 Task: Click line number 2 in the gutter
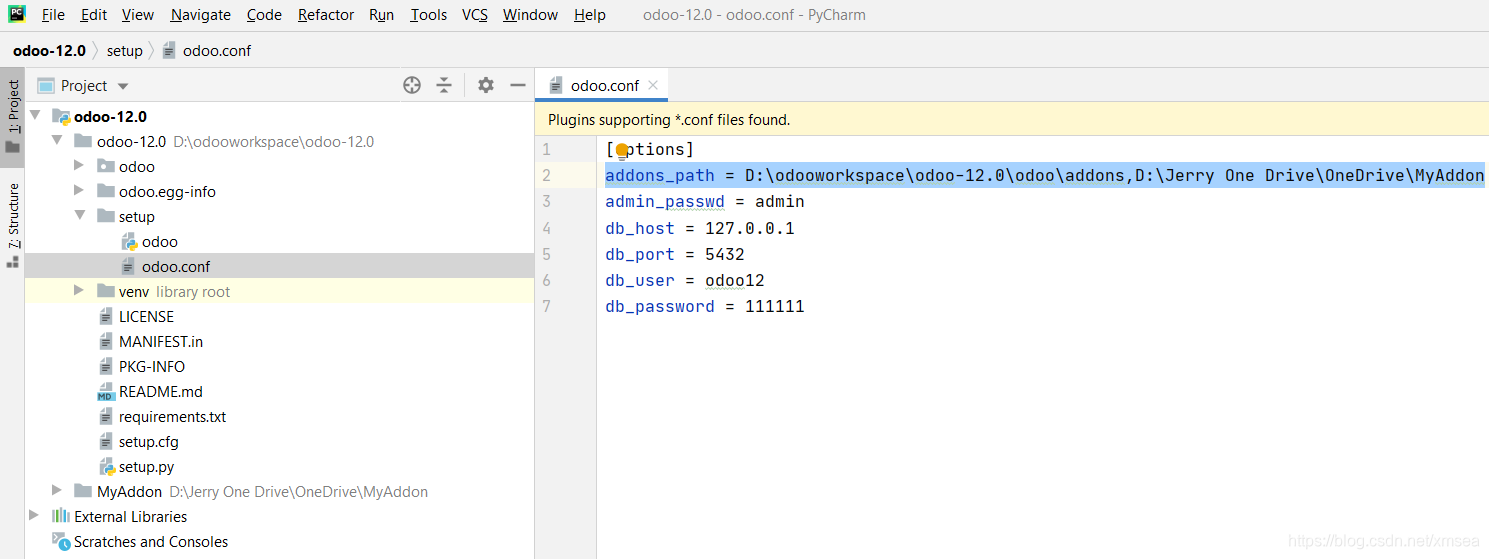tap(546, 175)
